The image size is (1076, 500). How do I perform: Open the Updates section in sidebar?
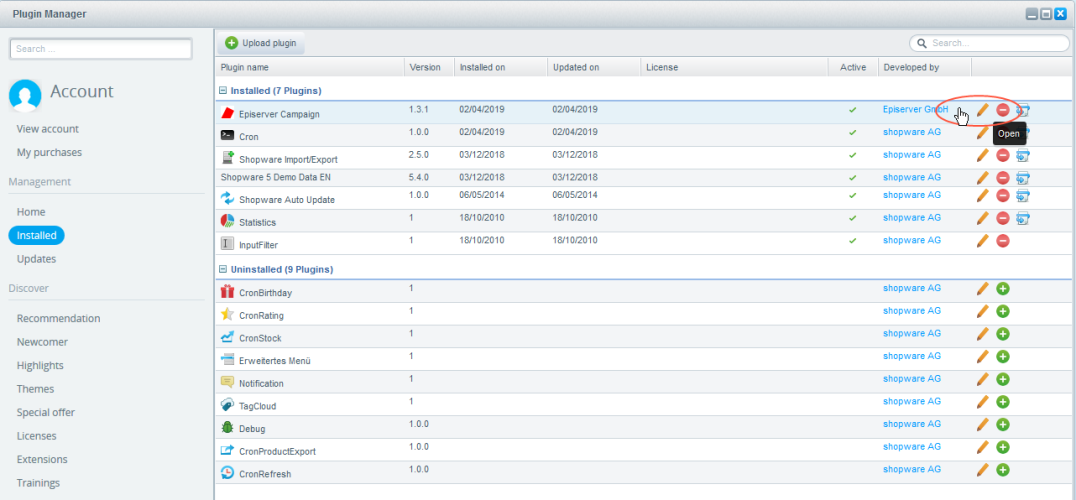[x=36, y=259]
